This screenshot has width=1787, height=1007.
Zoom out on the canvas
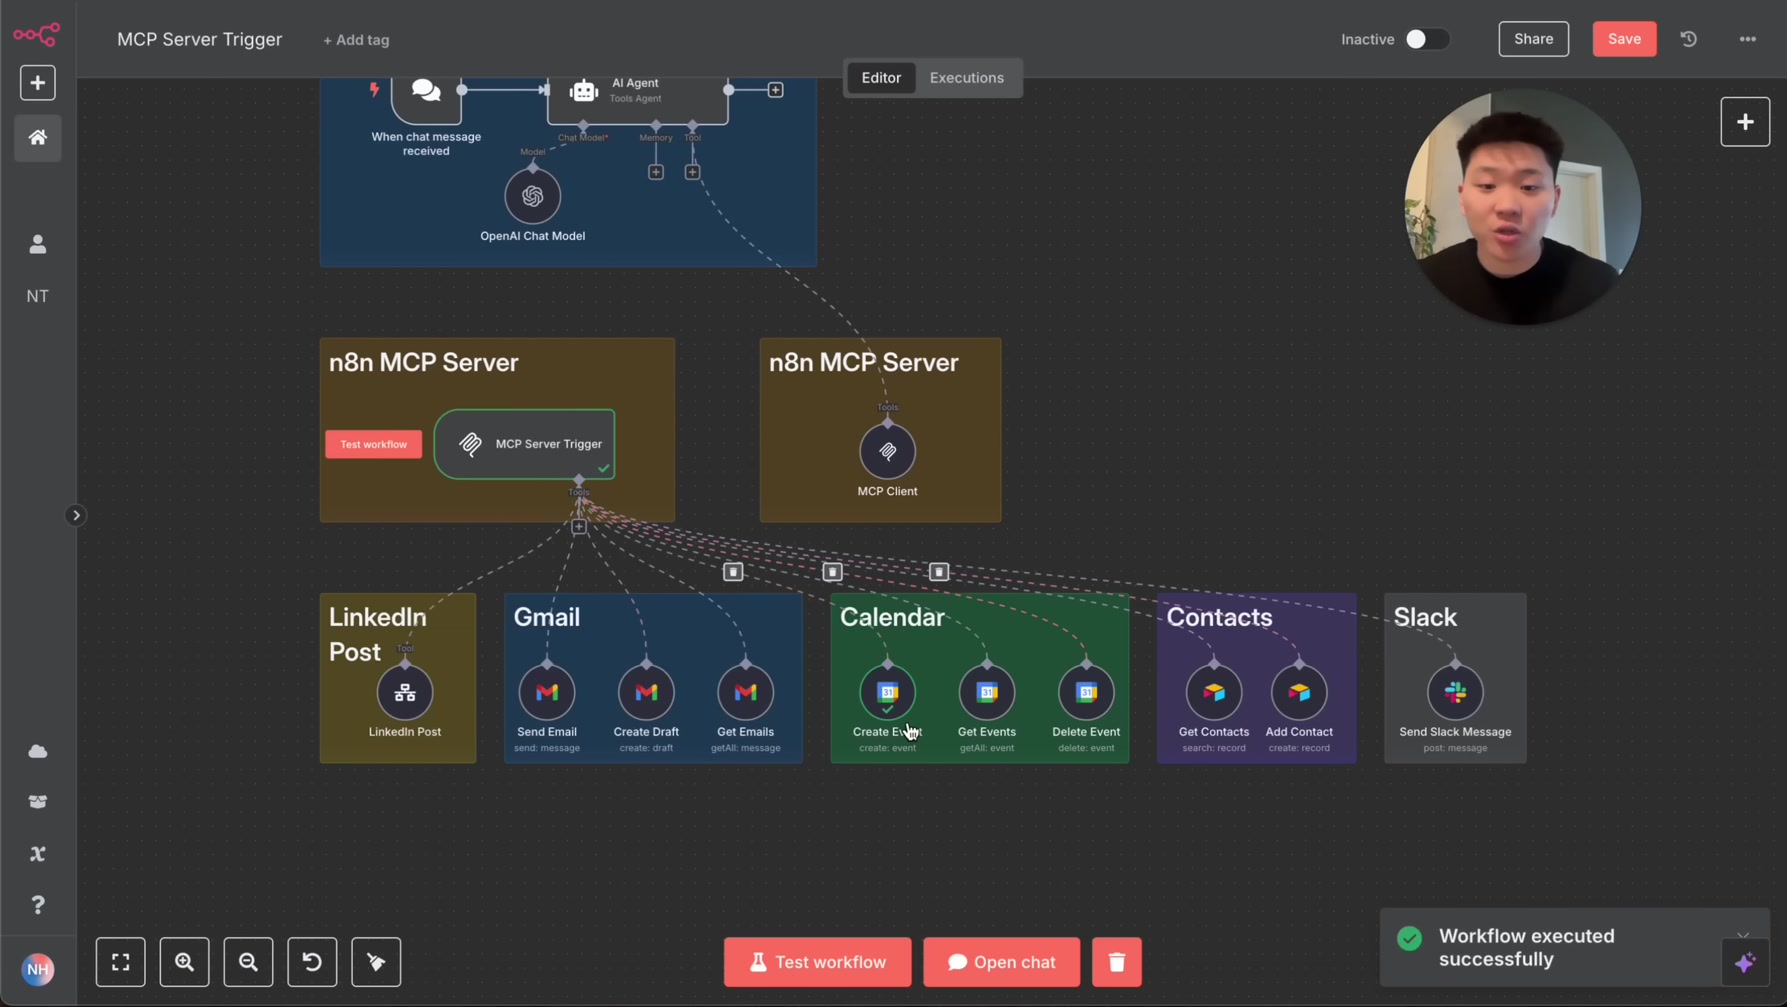click(x=248, y=962)
